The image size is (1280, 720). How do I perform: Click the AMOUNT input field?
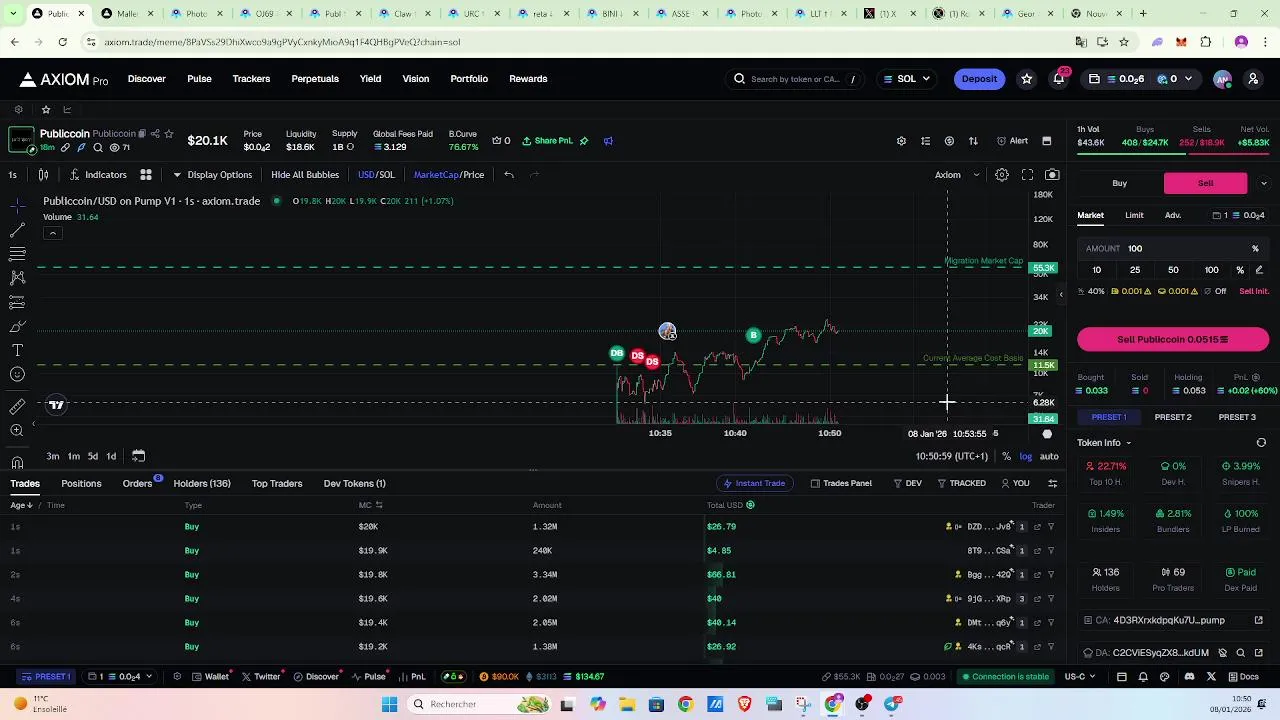tap(1173, 248)
